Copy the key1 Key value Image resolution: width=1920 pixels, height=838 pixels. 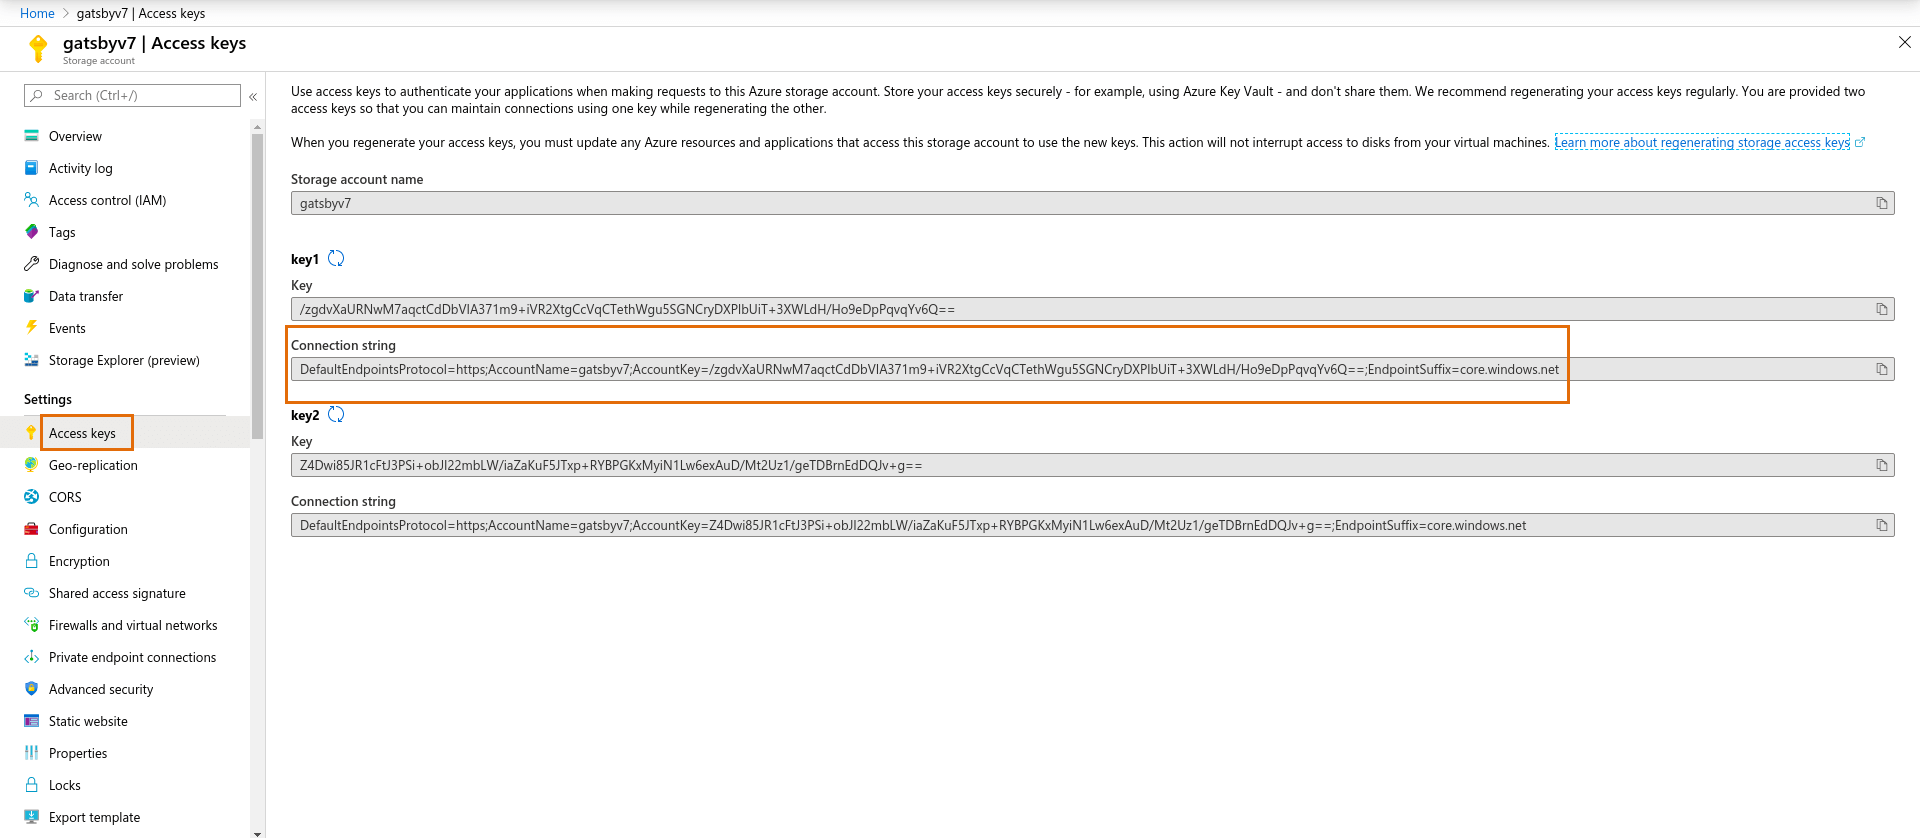coord(1882,309)
